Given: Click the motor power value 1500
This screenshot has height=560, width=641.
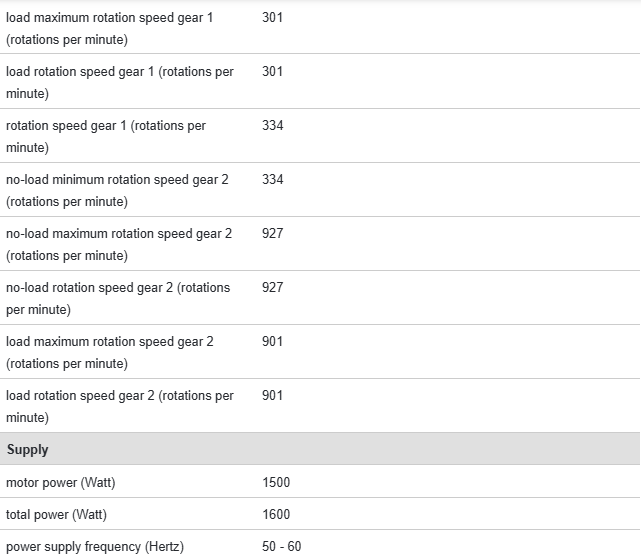Looking at the screenshot, I should coord(276,483).
